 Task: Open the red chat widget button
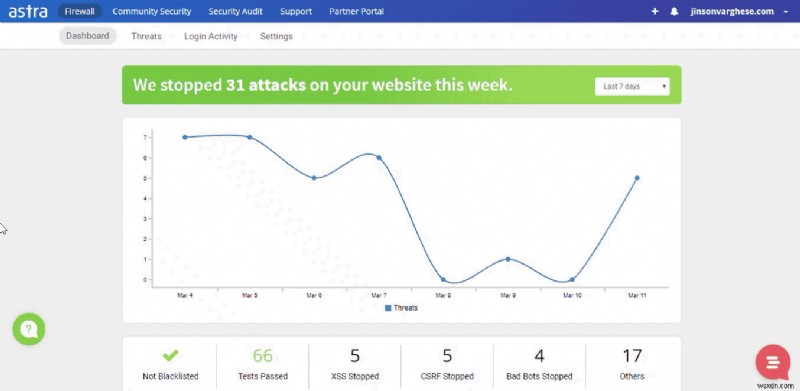773,362
